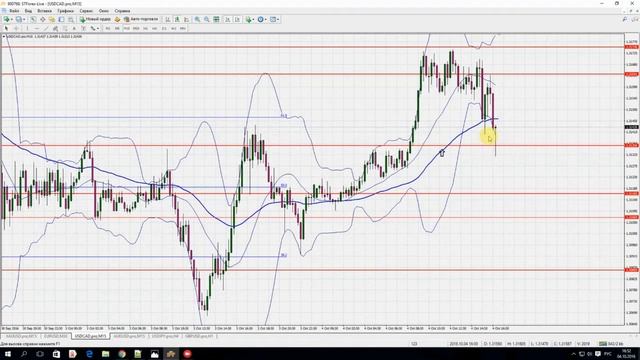The height and width of the screenshot is (360, 640).
Task: Click the connection status traffic indicator
Action: 610,344
